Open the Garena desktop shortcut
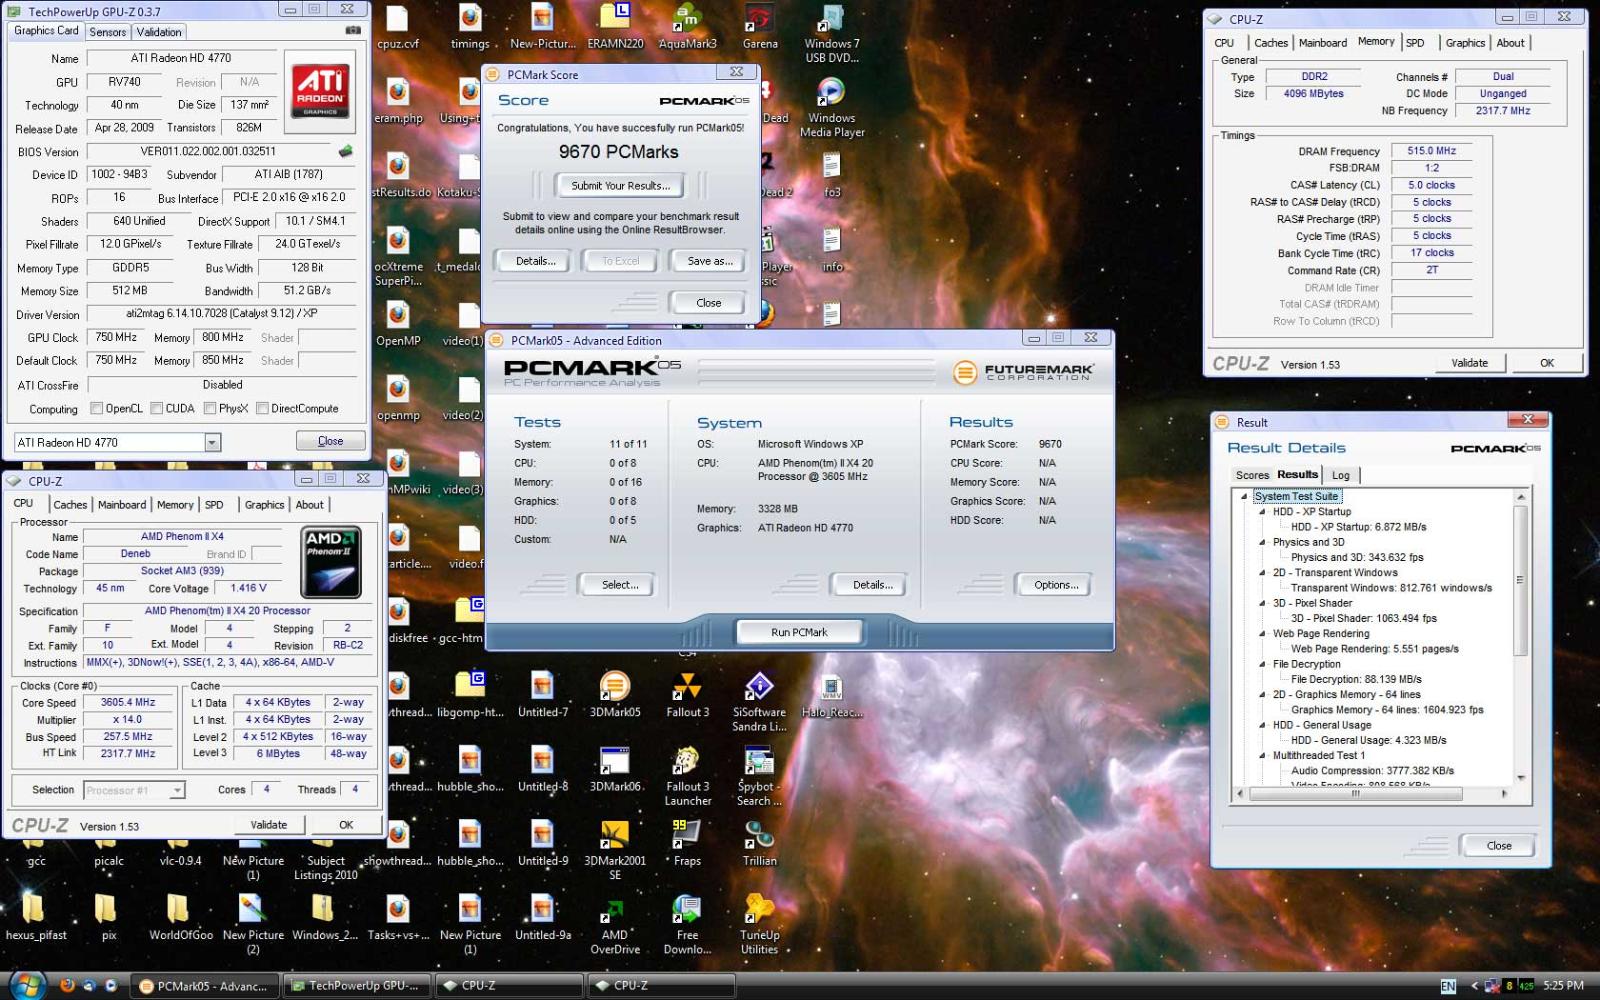 pos(760,26)
